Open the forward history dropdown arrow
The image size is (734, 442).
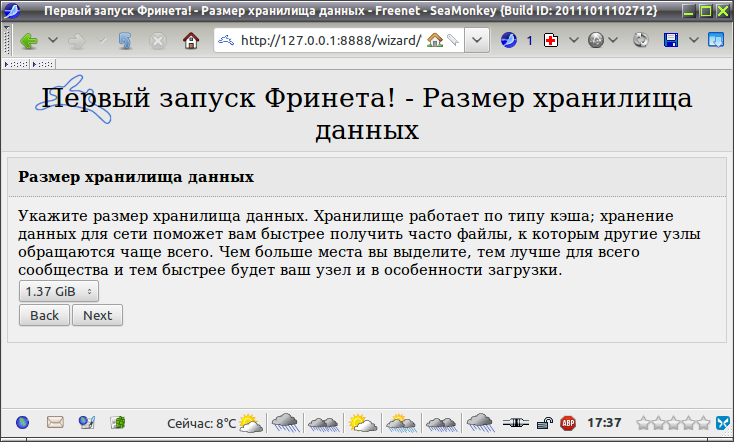click(101, 40)
